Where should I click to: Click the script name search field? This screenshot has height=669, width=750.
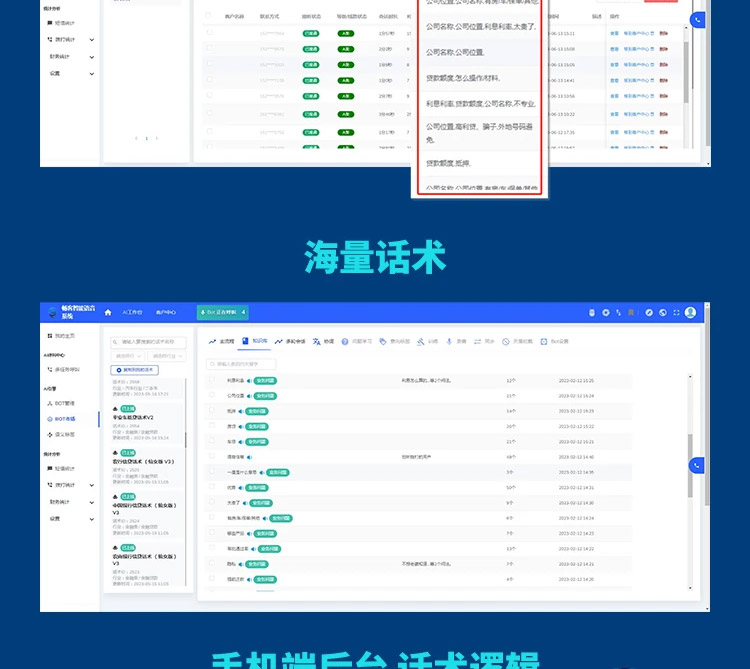148,342
